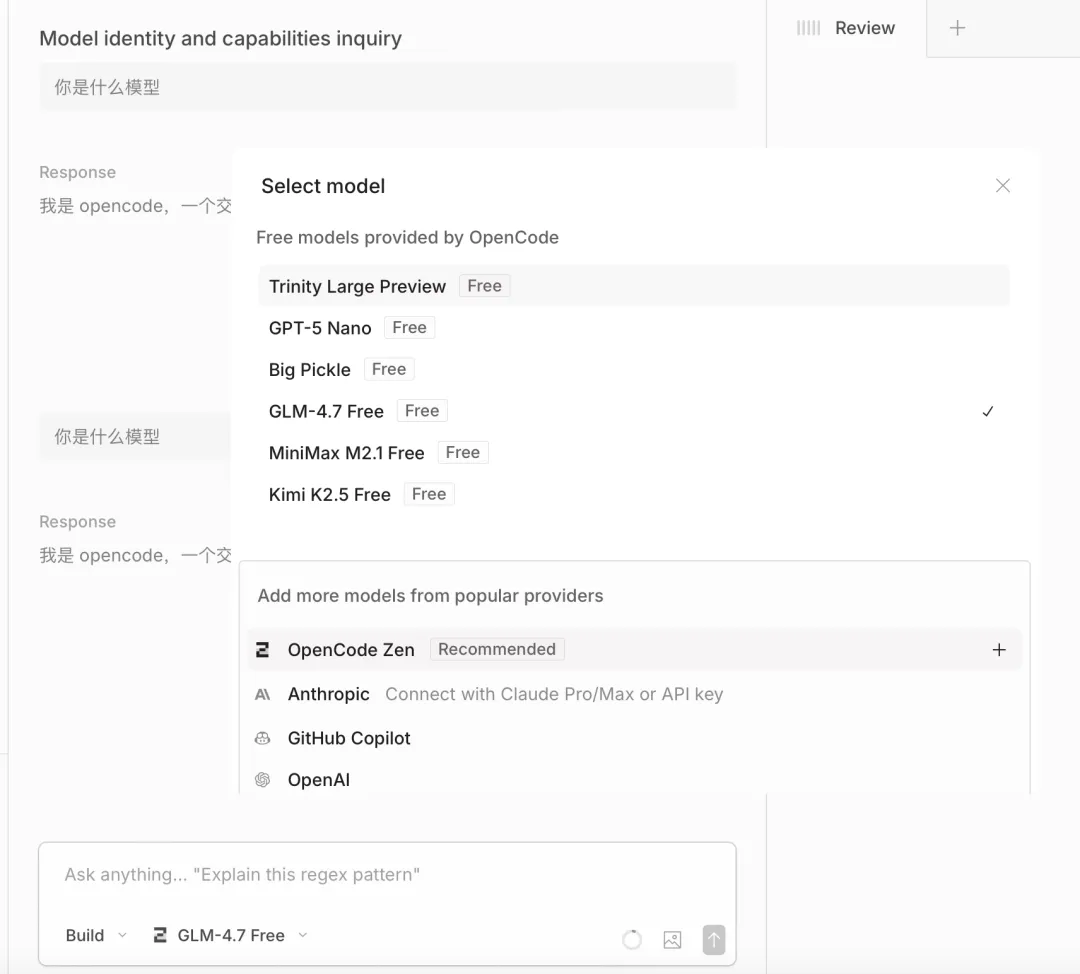The image size is (1080, 974).
Task: Switch to Kimi K2.5 Free model
Action: [x=329, y=494]
